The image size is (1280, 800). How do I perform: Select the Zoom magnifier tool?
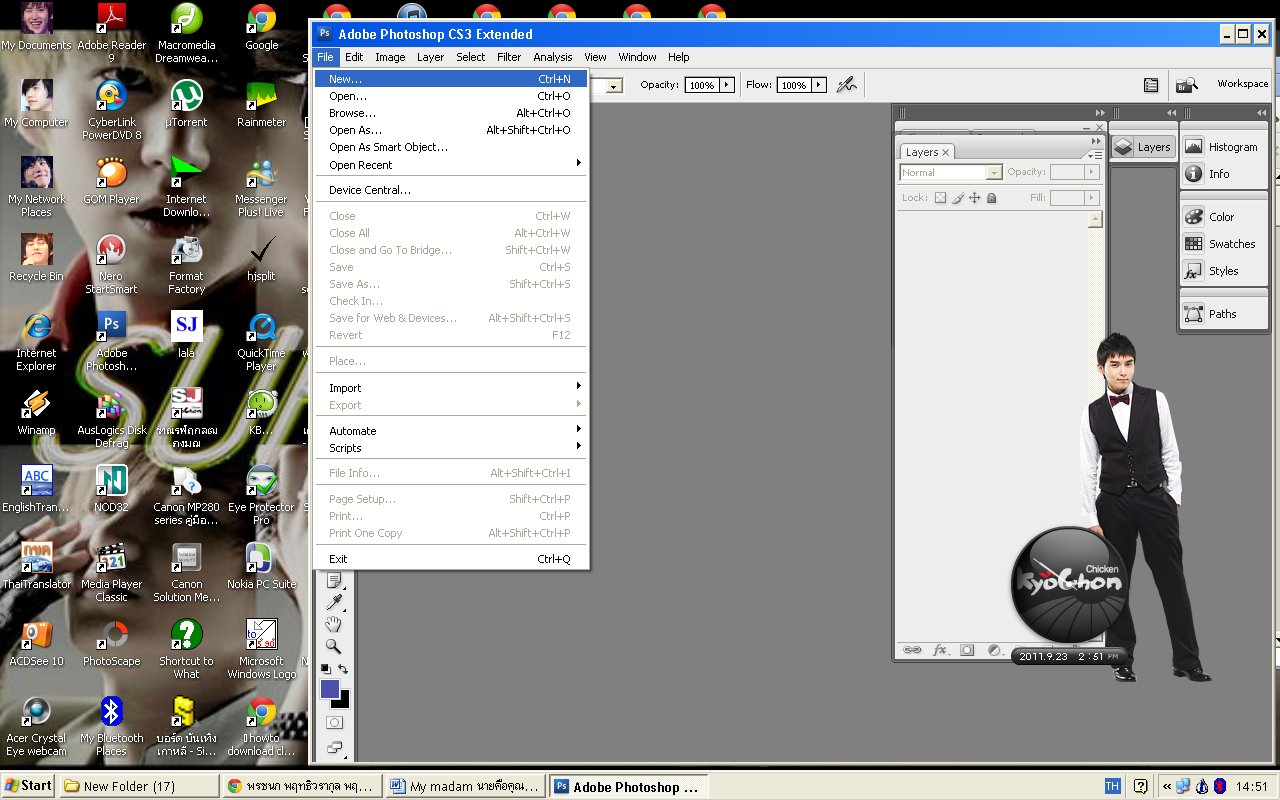point(334,646)
